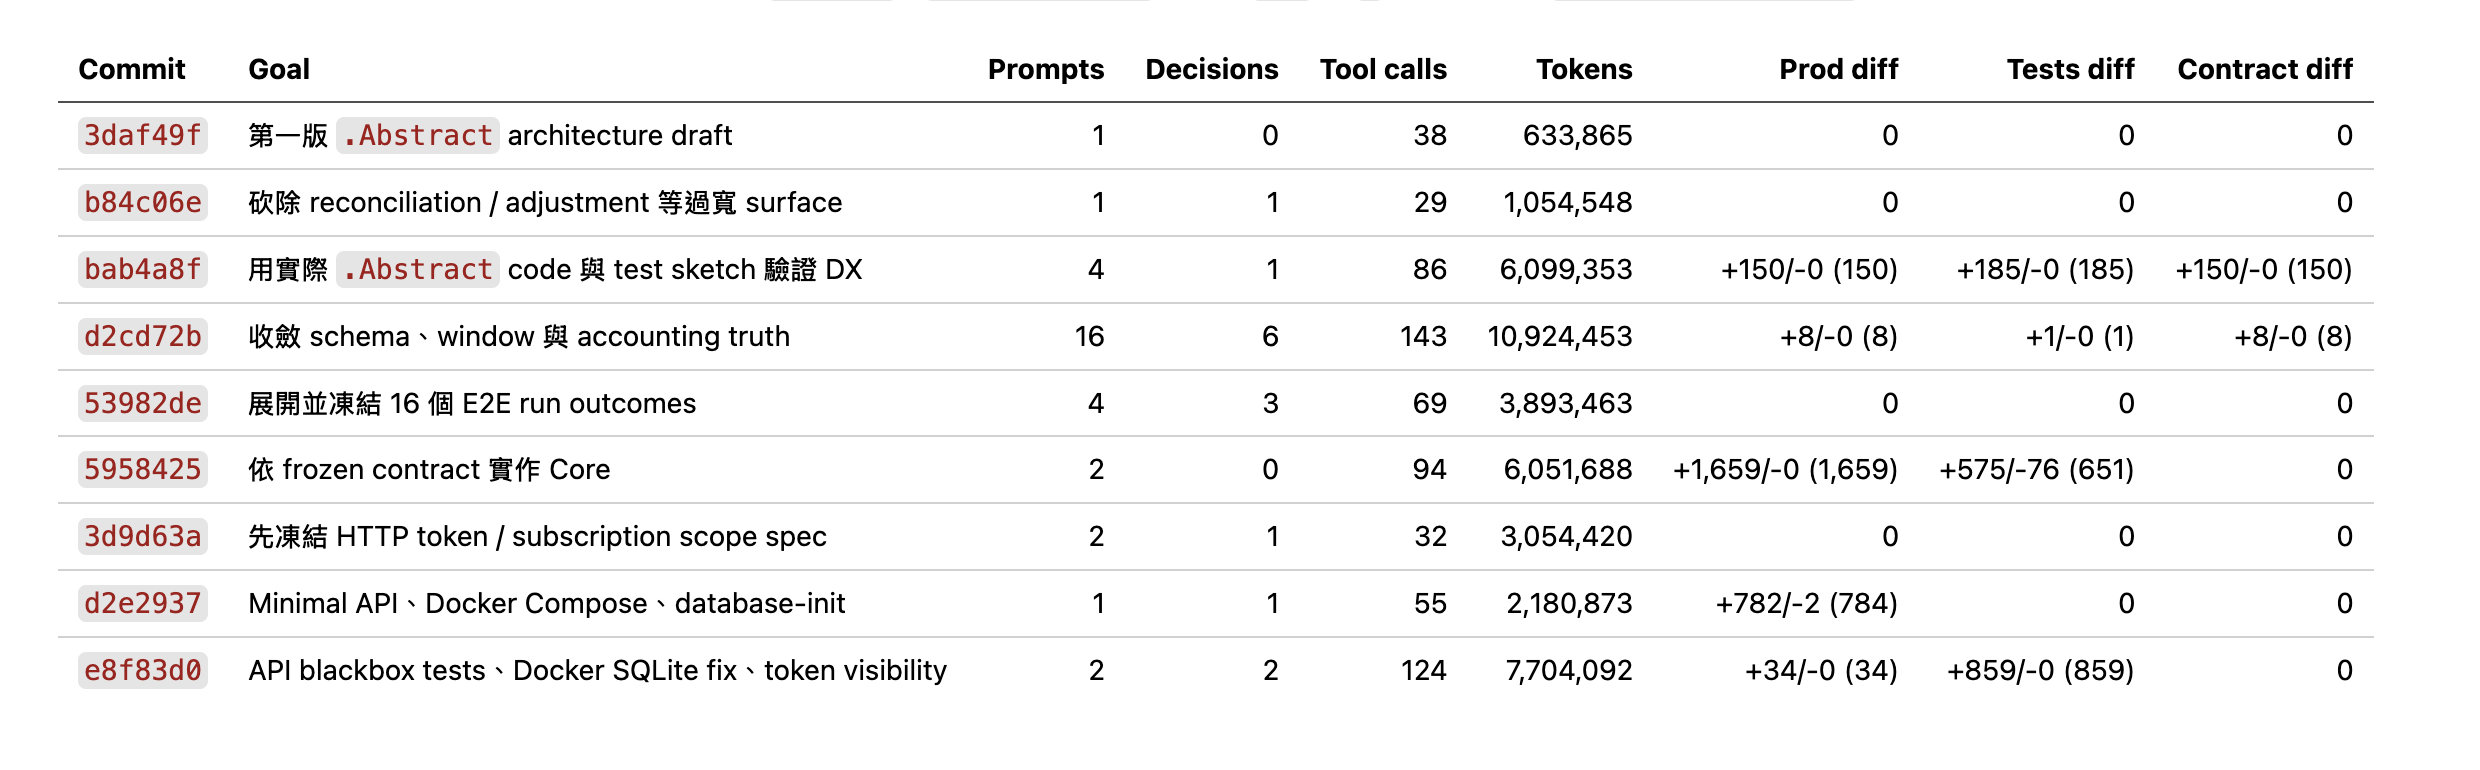This screenshot has height=770, width=2480.
Task: Click the Tokens column header
Action: coord(1584,69)
